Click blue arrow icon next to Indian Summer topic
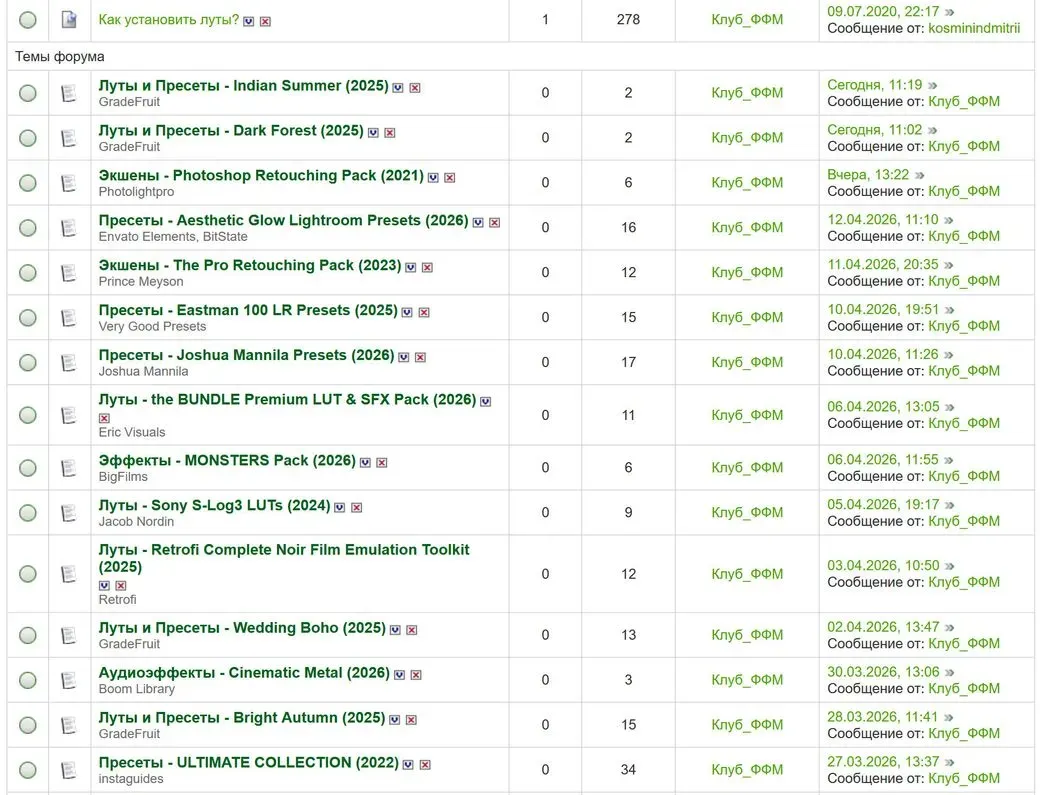 [398, 88]
